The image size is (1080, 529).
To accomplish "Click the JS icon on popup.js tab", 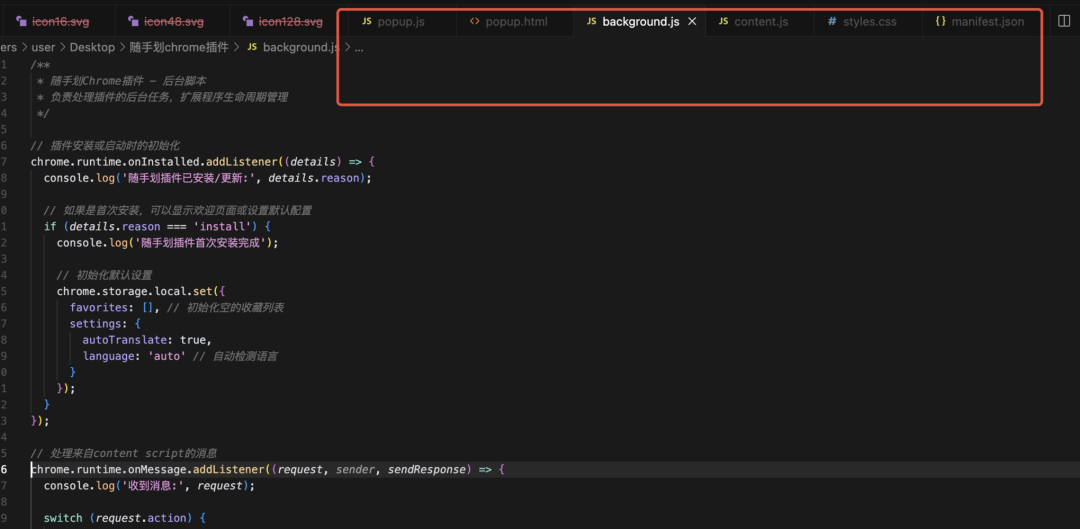I will (366, 21).
